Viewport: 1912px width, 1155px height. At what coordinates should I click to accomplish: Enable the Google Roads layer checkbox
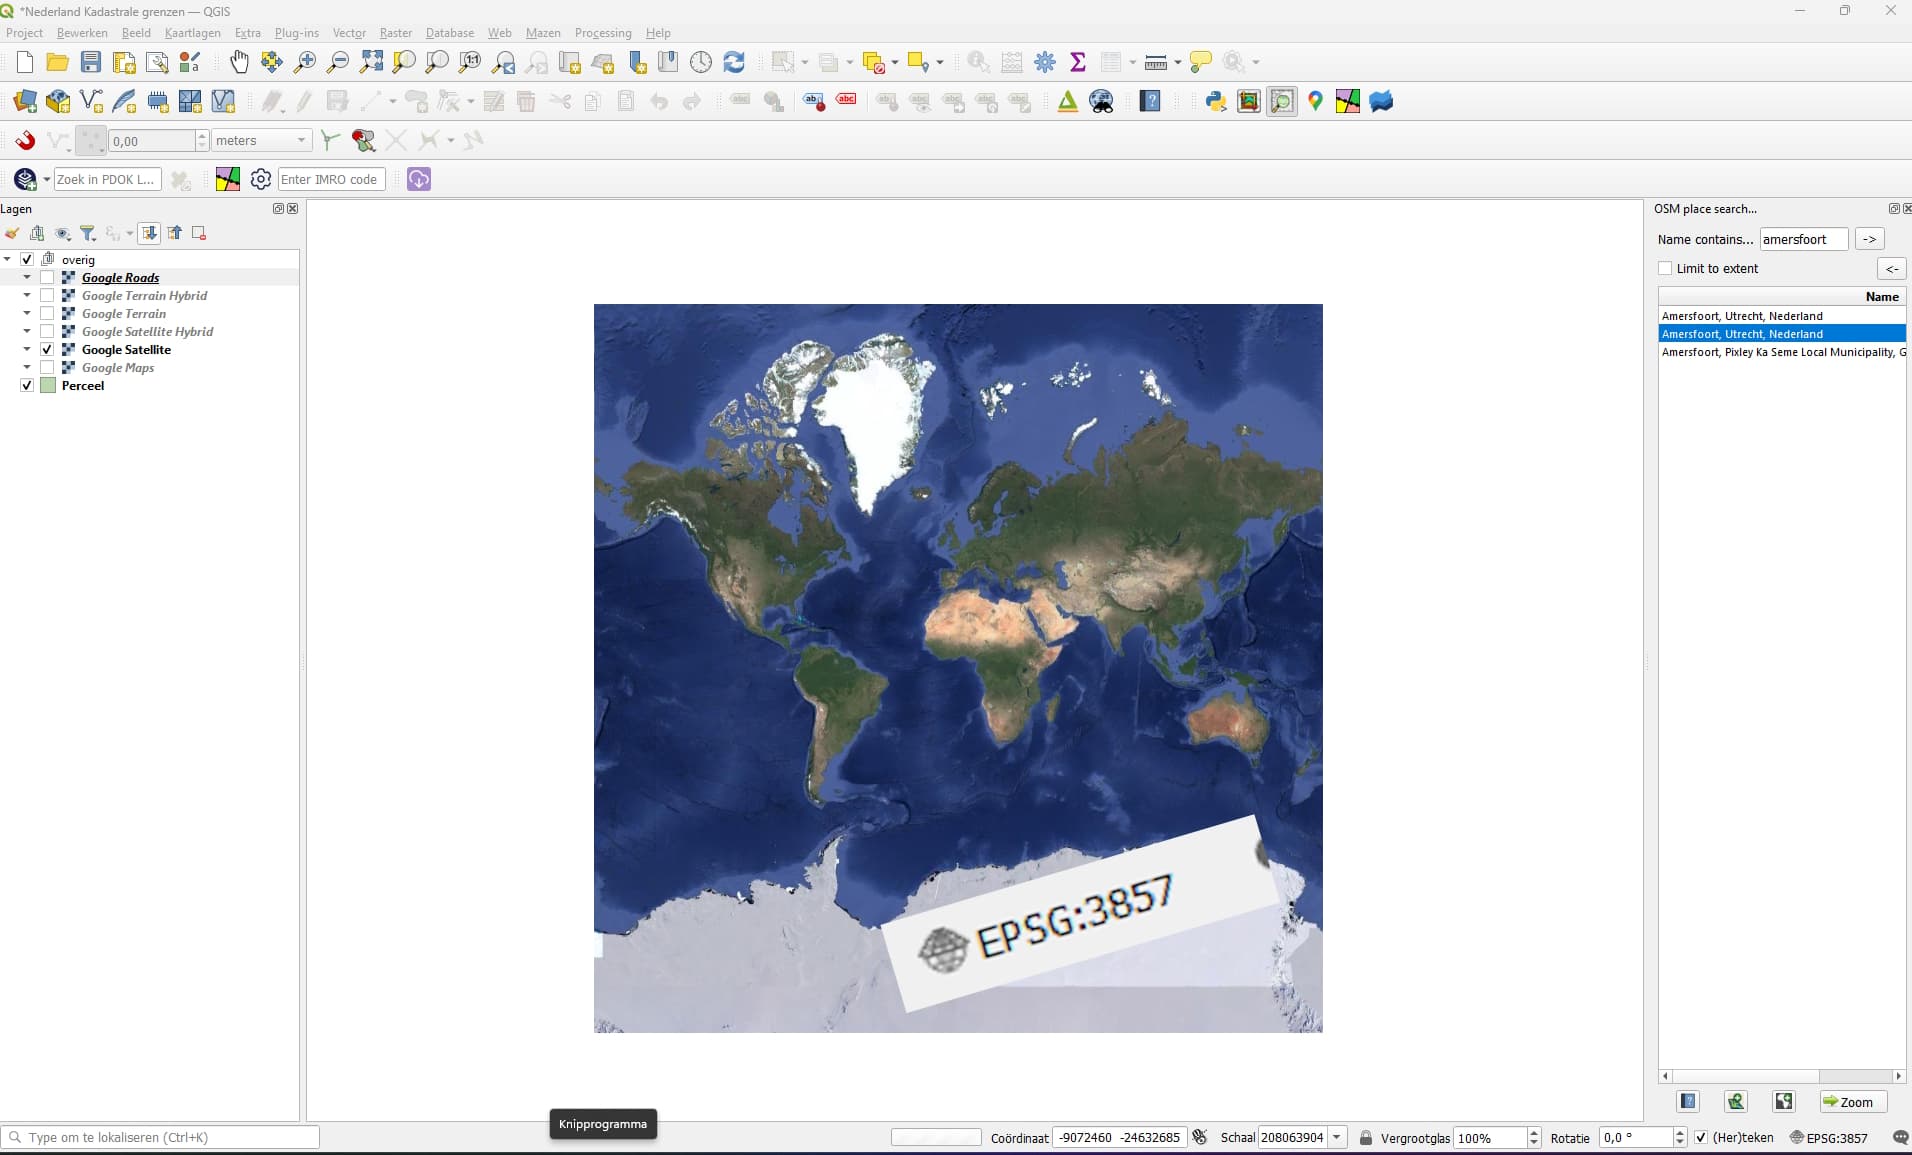tap(47, 278)
